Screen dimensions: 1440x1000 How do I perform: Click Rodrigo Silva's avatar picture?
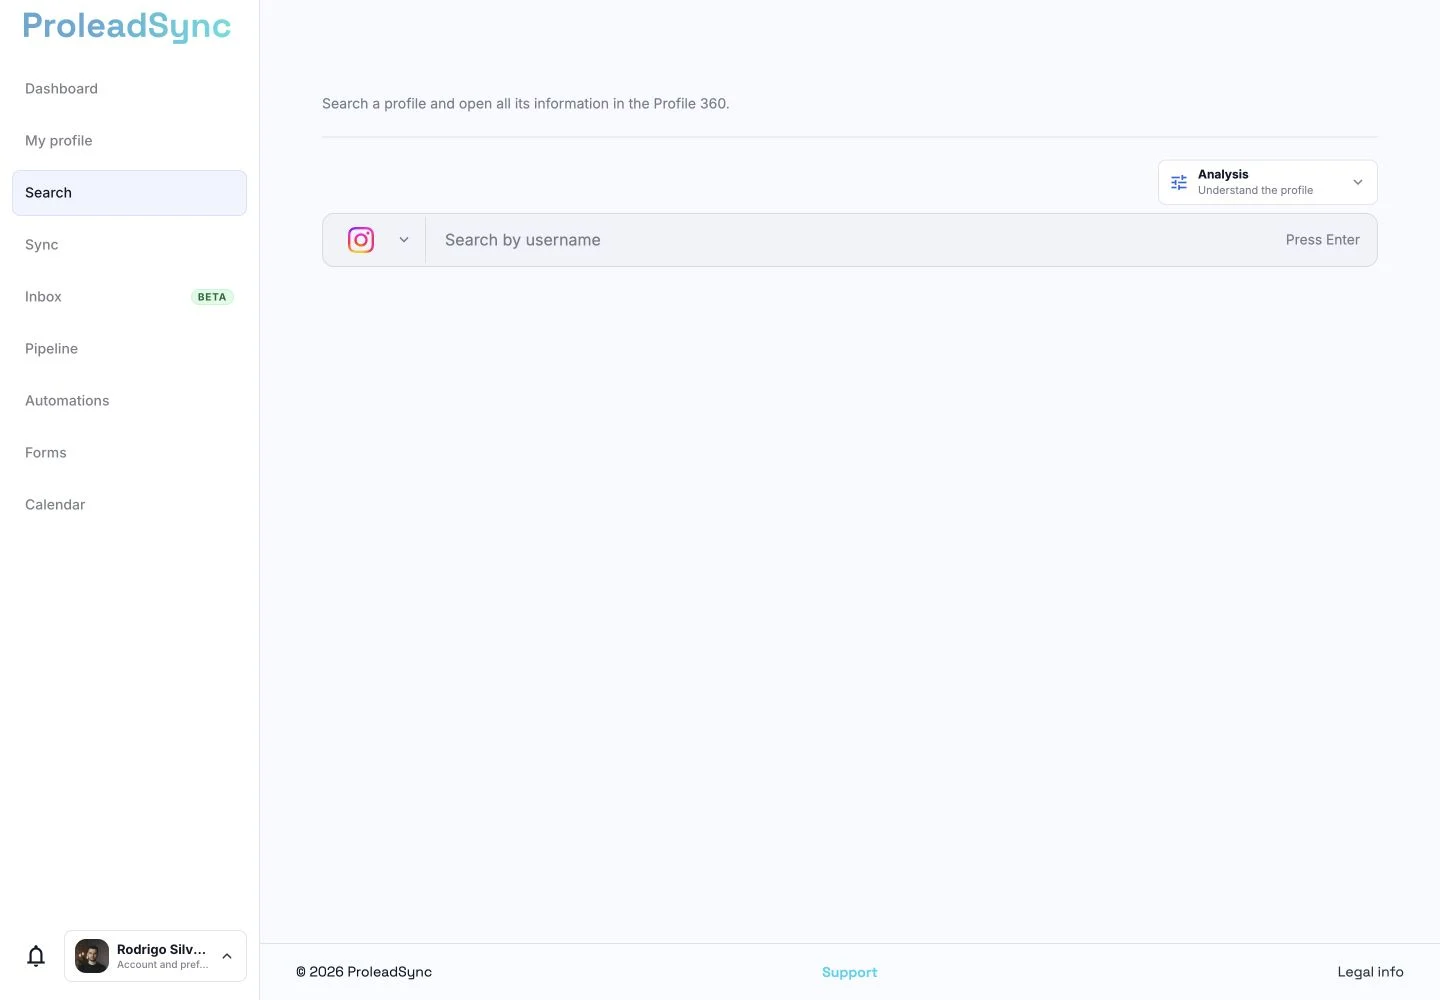tap(92, 956)
